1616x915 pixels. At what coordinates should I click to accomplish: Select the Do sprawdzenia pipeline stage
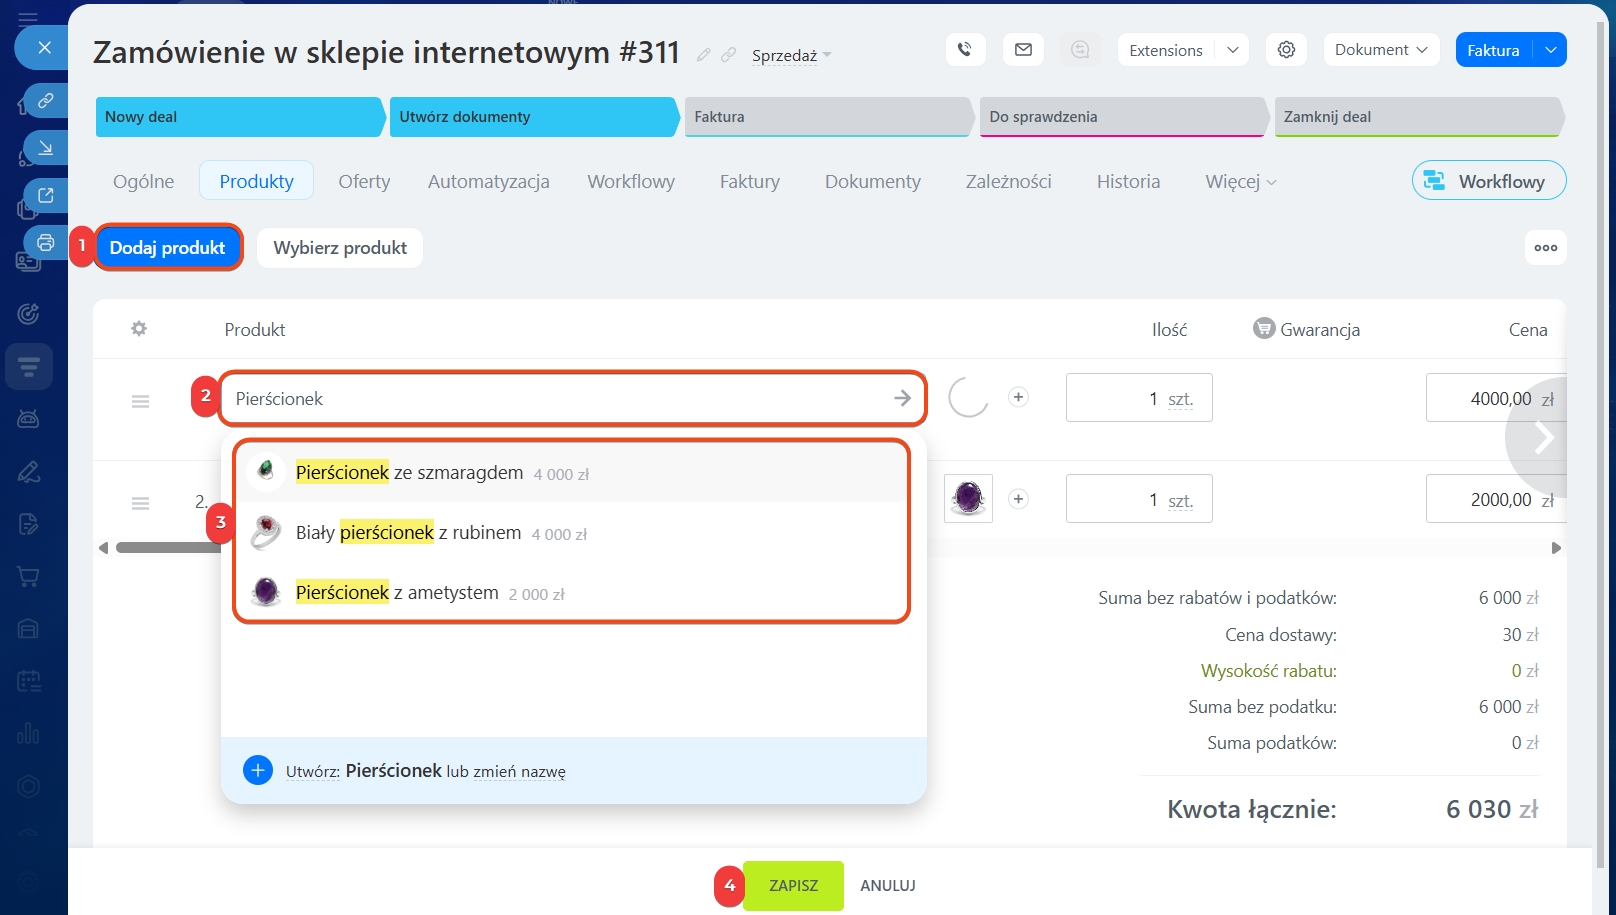(1120, 117)
